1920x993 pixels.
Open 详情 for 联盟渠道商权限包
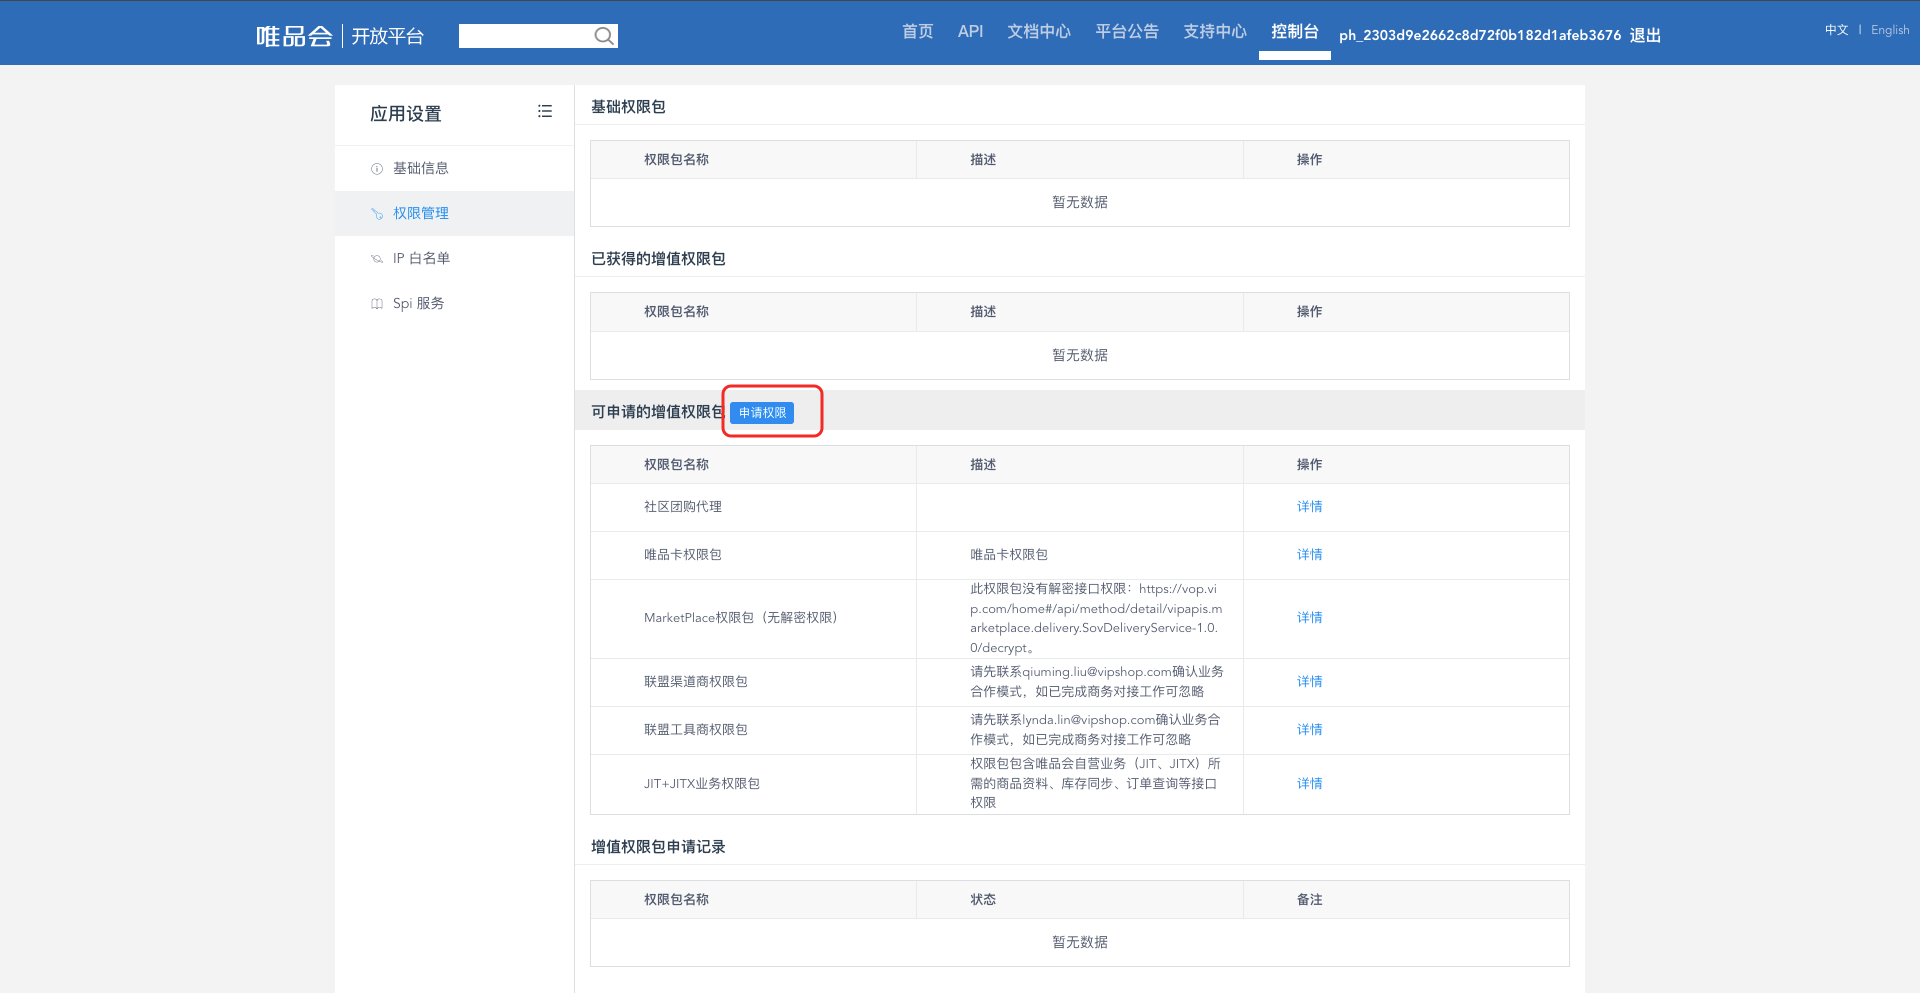[x=1309, y=682]
